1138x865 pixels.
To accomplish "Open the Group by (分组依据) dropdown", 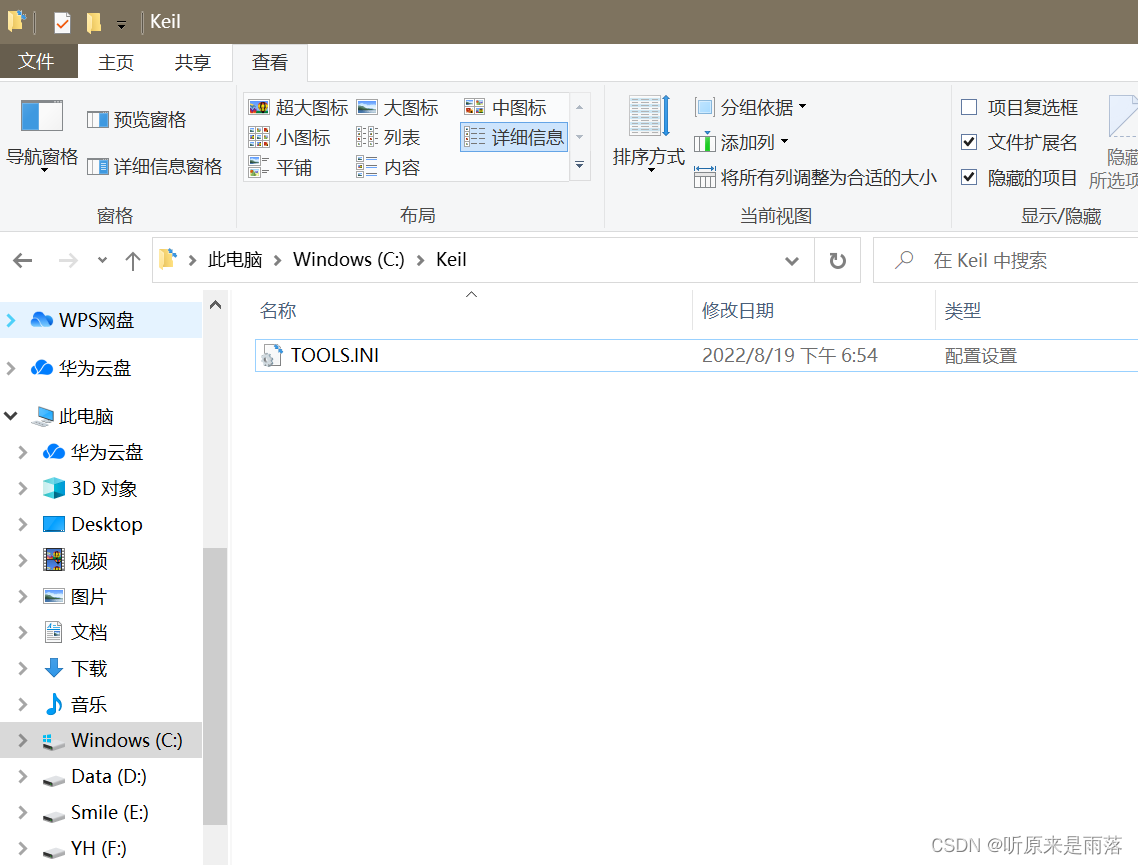I will (750, 107).
